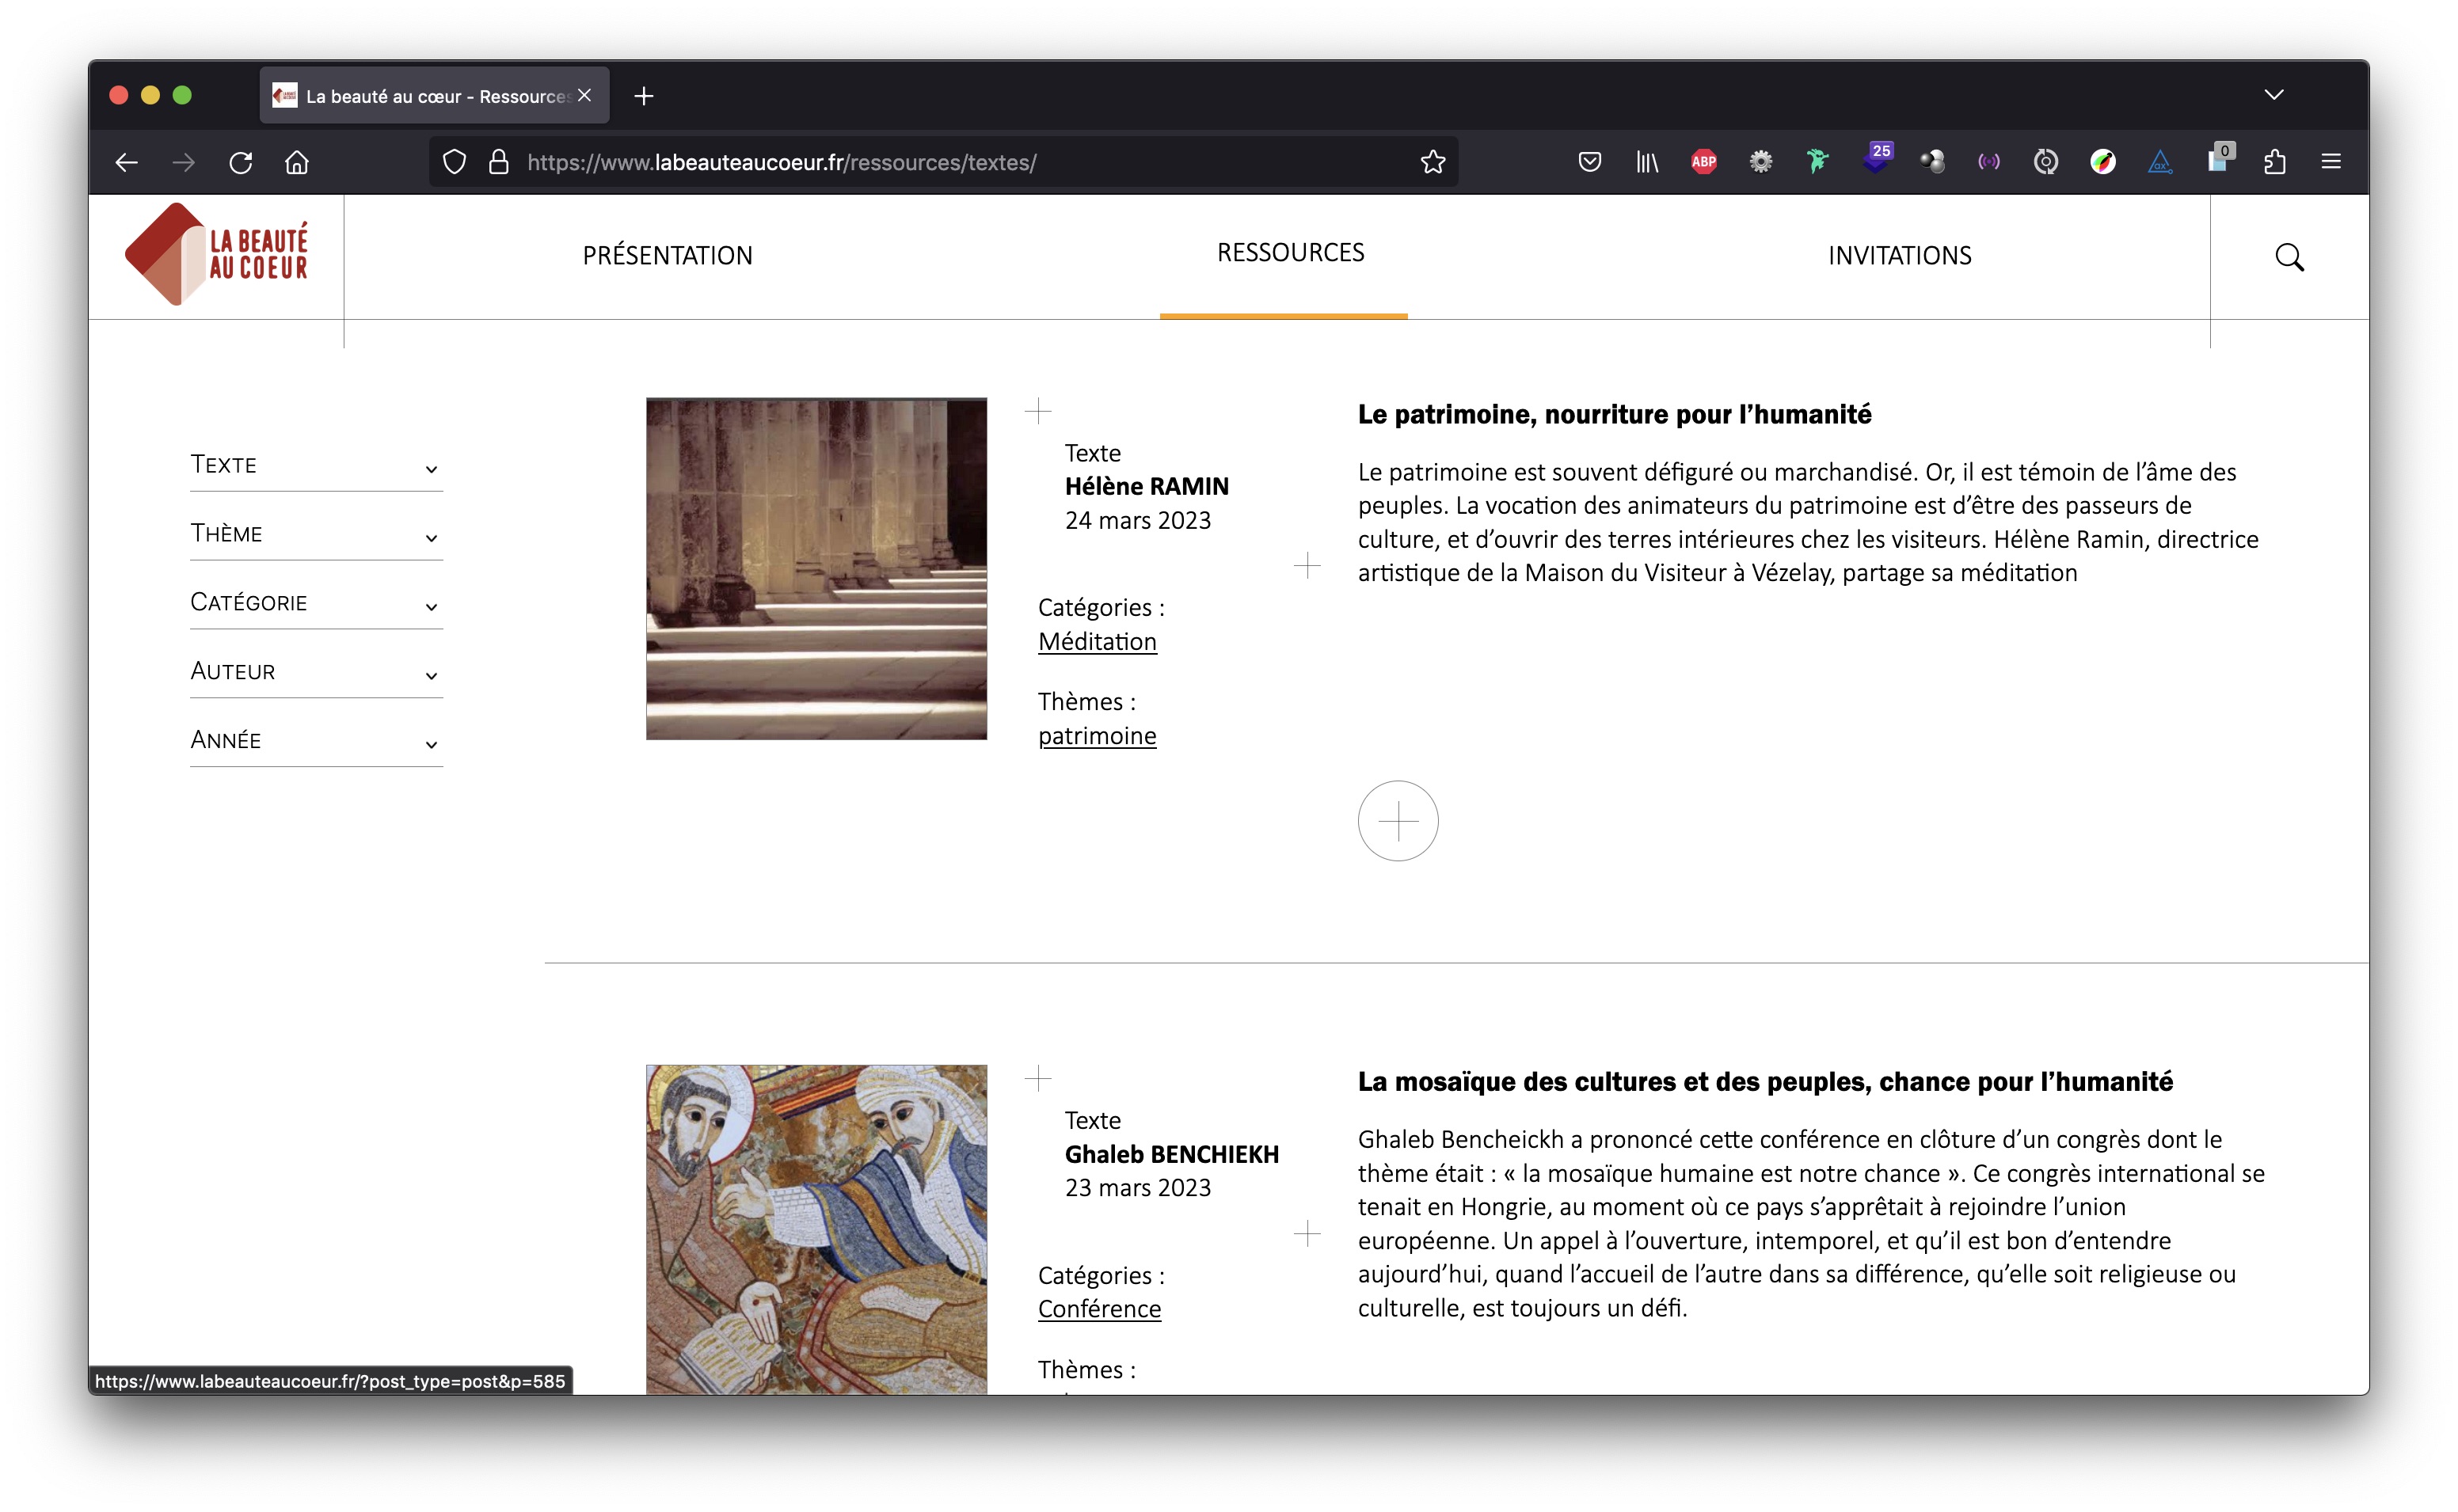
Task: Open the circular arrows extension icon
Action: (2045, 162)
